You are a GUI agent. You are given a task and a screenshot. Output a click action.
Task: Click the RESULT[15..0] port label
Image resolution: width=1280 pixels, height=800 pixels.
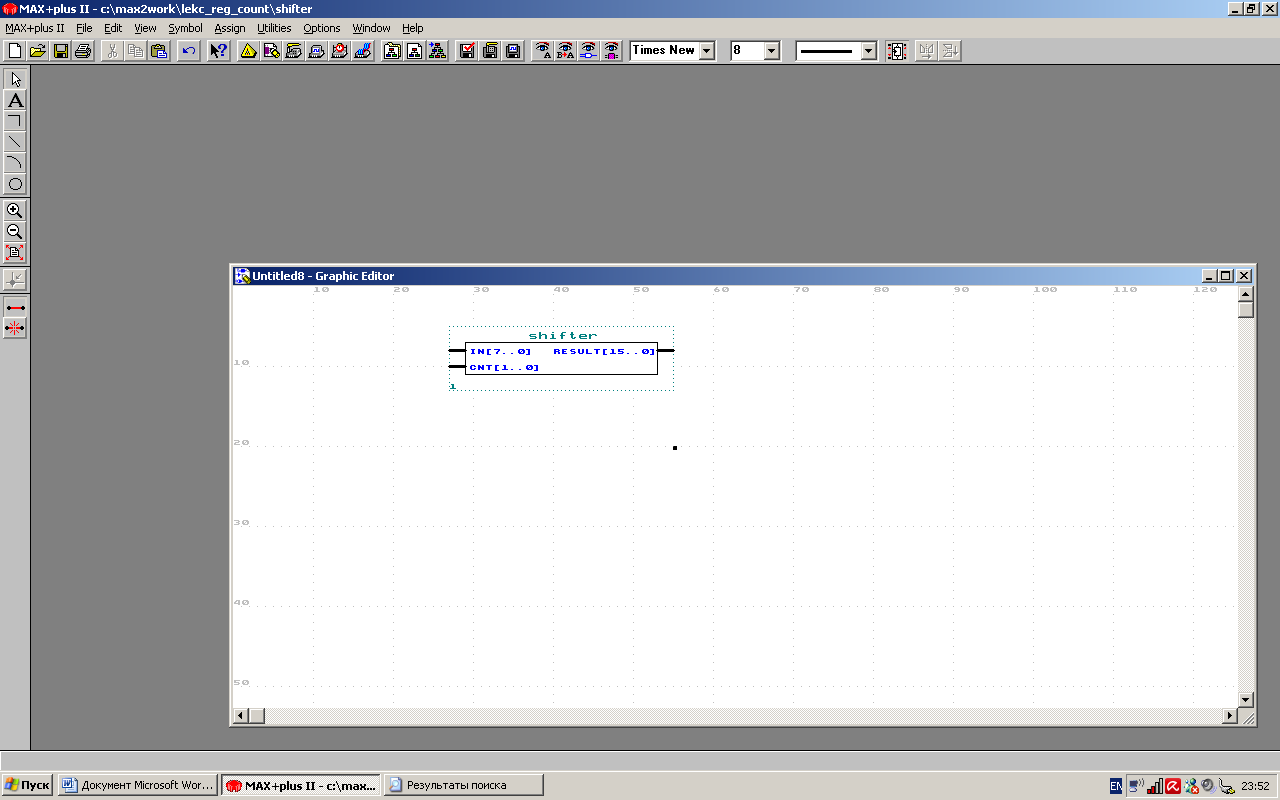(604, 351)
